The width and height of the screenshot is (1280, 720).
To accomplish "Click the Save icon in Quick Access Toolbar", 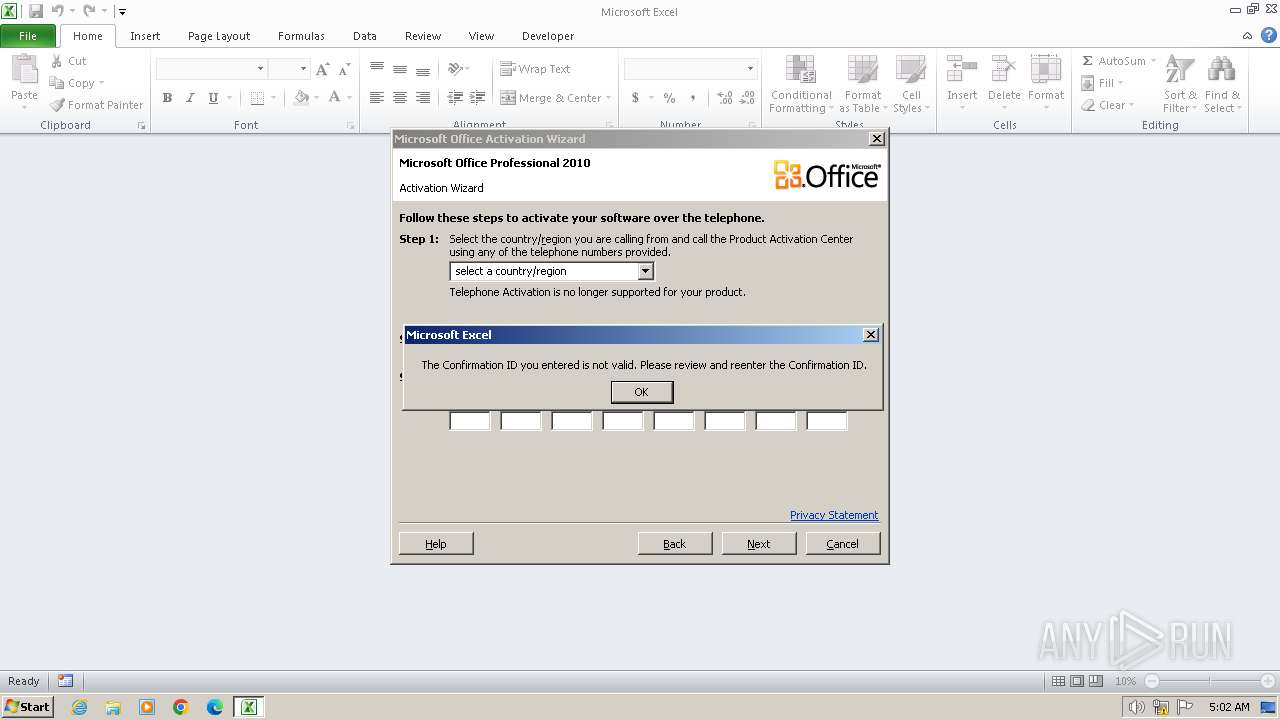I will [36, 12].
